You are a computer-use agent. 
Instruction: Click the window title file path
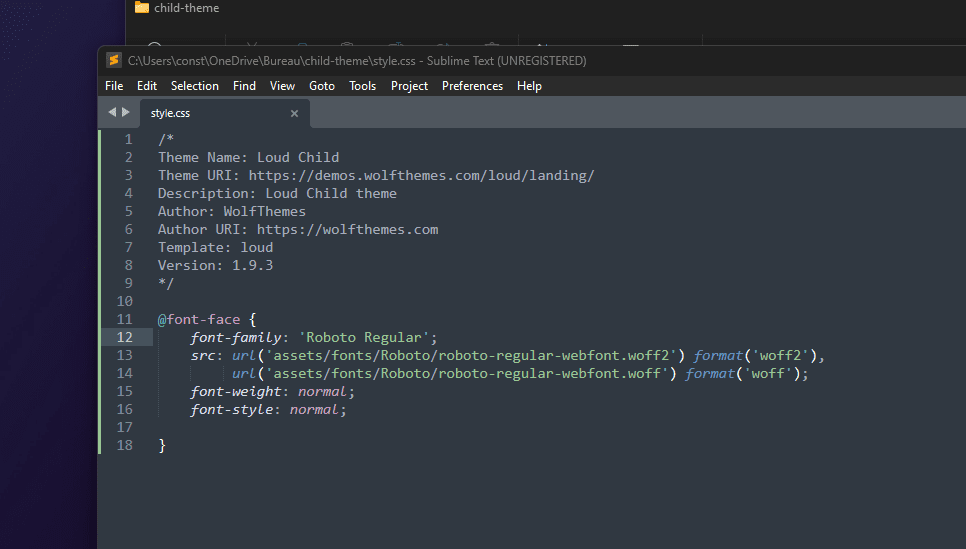[272, 60]
